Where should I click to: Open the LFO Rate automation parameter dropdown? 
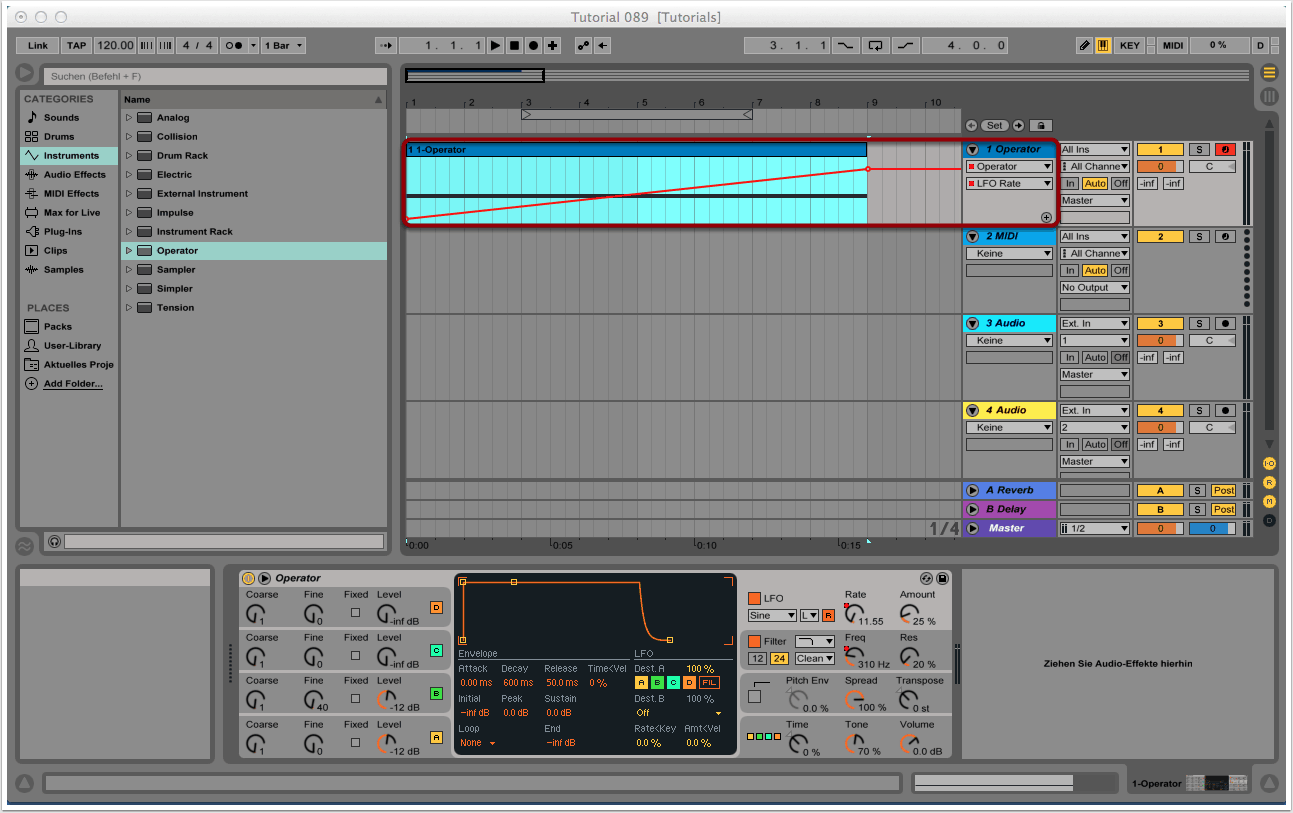(1009, 184)
